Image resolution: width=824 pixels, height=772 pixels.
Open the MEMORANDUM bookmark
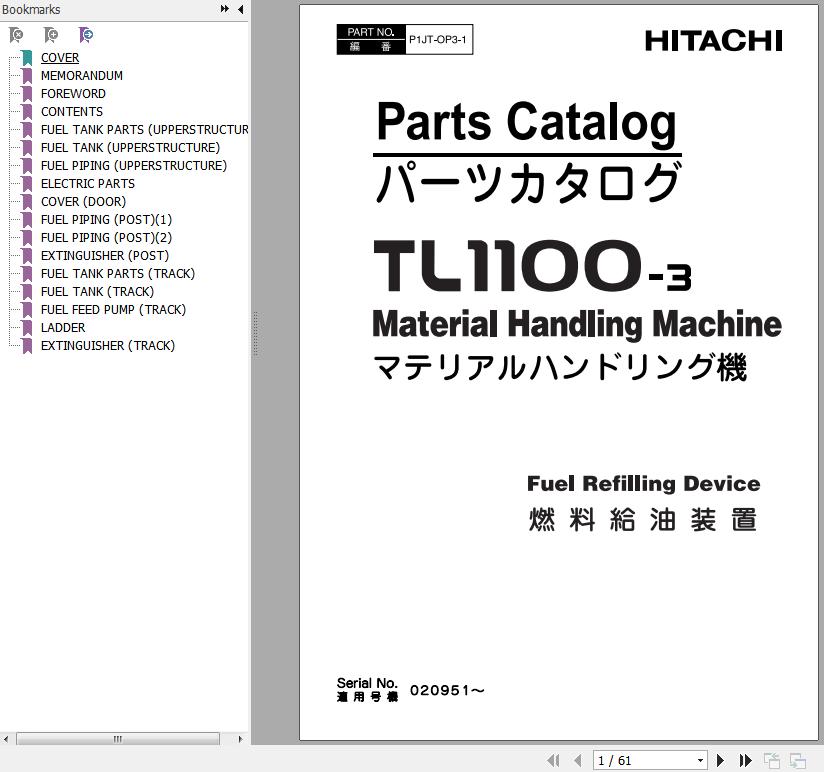coord(81,75)
